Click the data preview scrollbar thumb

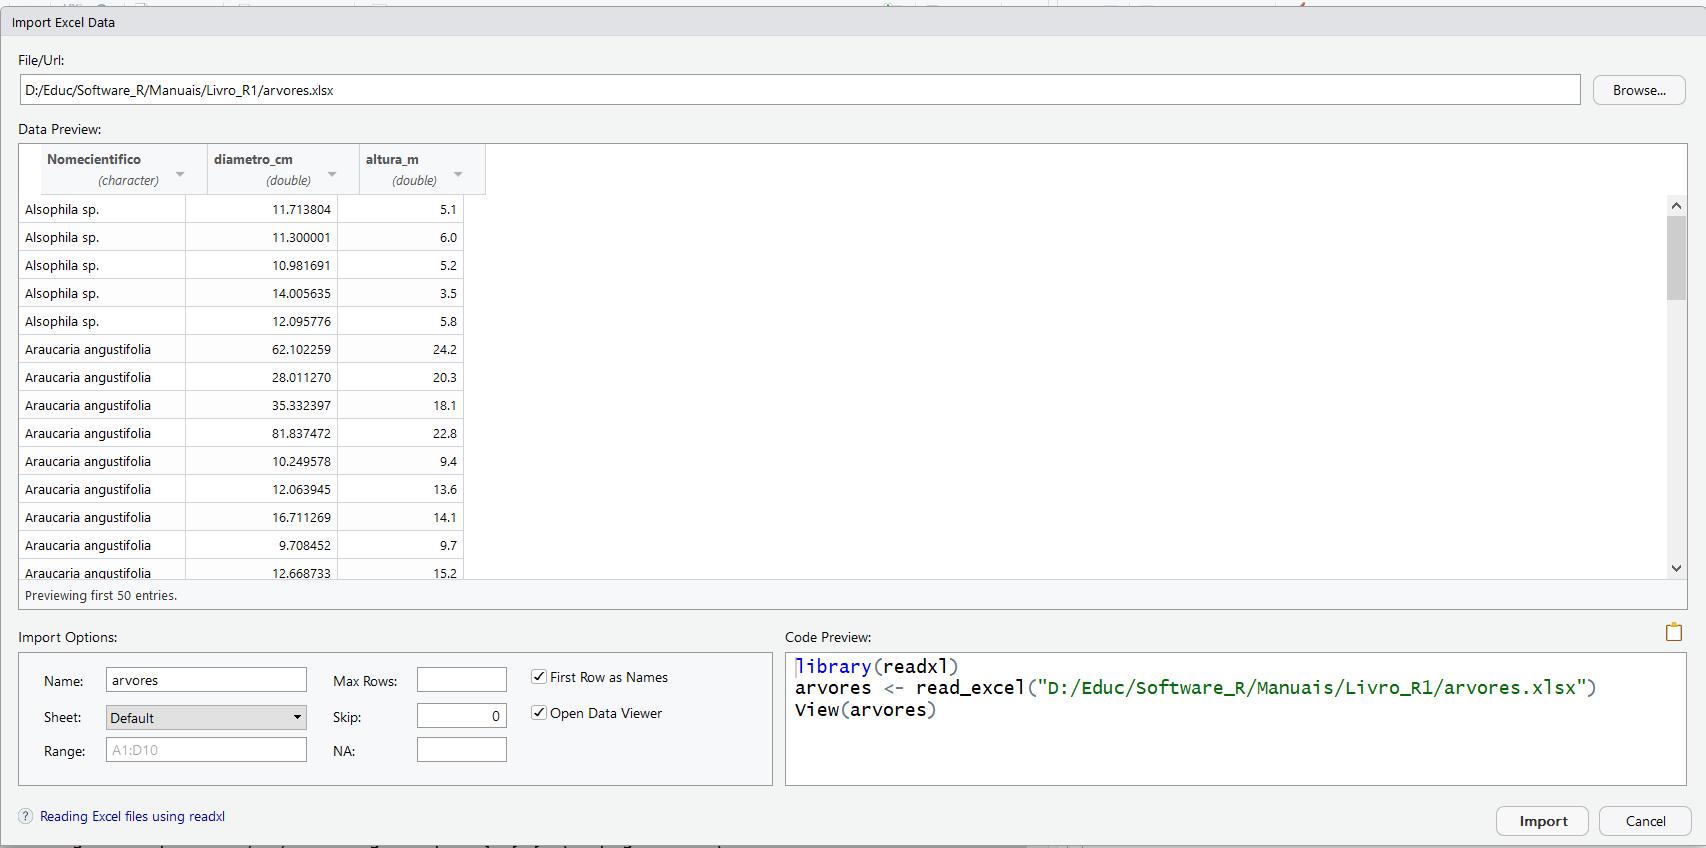coord(1676,258)
